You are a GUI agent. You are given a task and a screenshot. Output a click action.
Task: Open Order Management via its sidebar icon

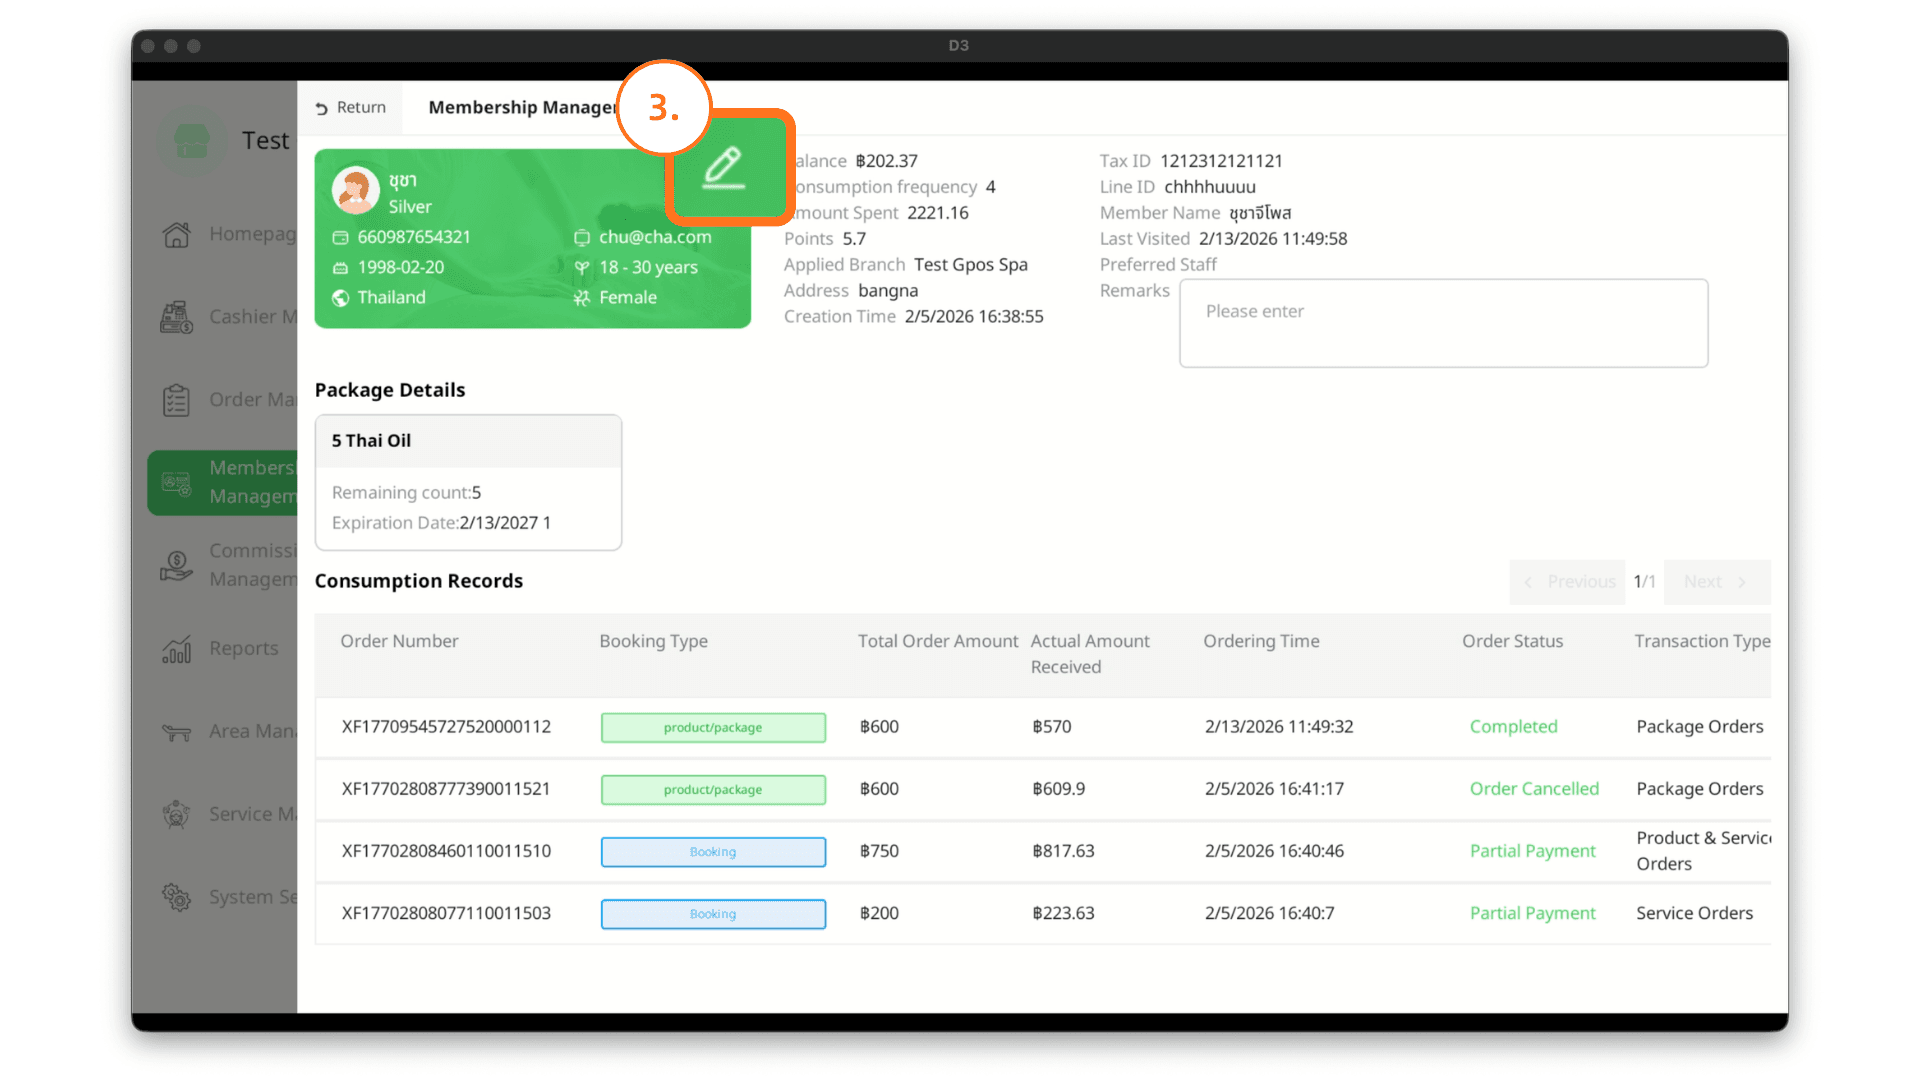177,400
